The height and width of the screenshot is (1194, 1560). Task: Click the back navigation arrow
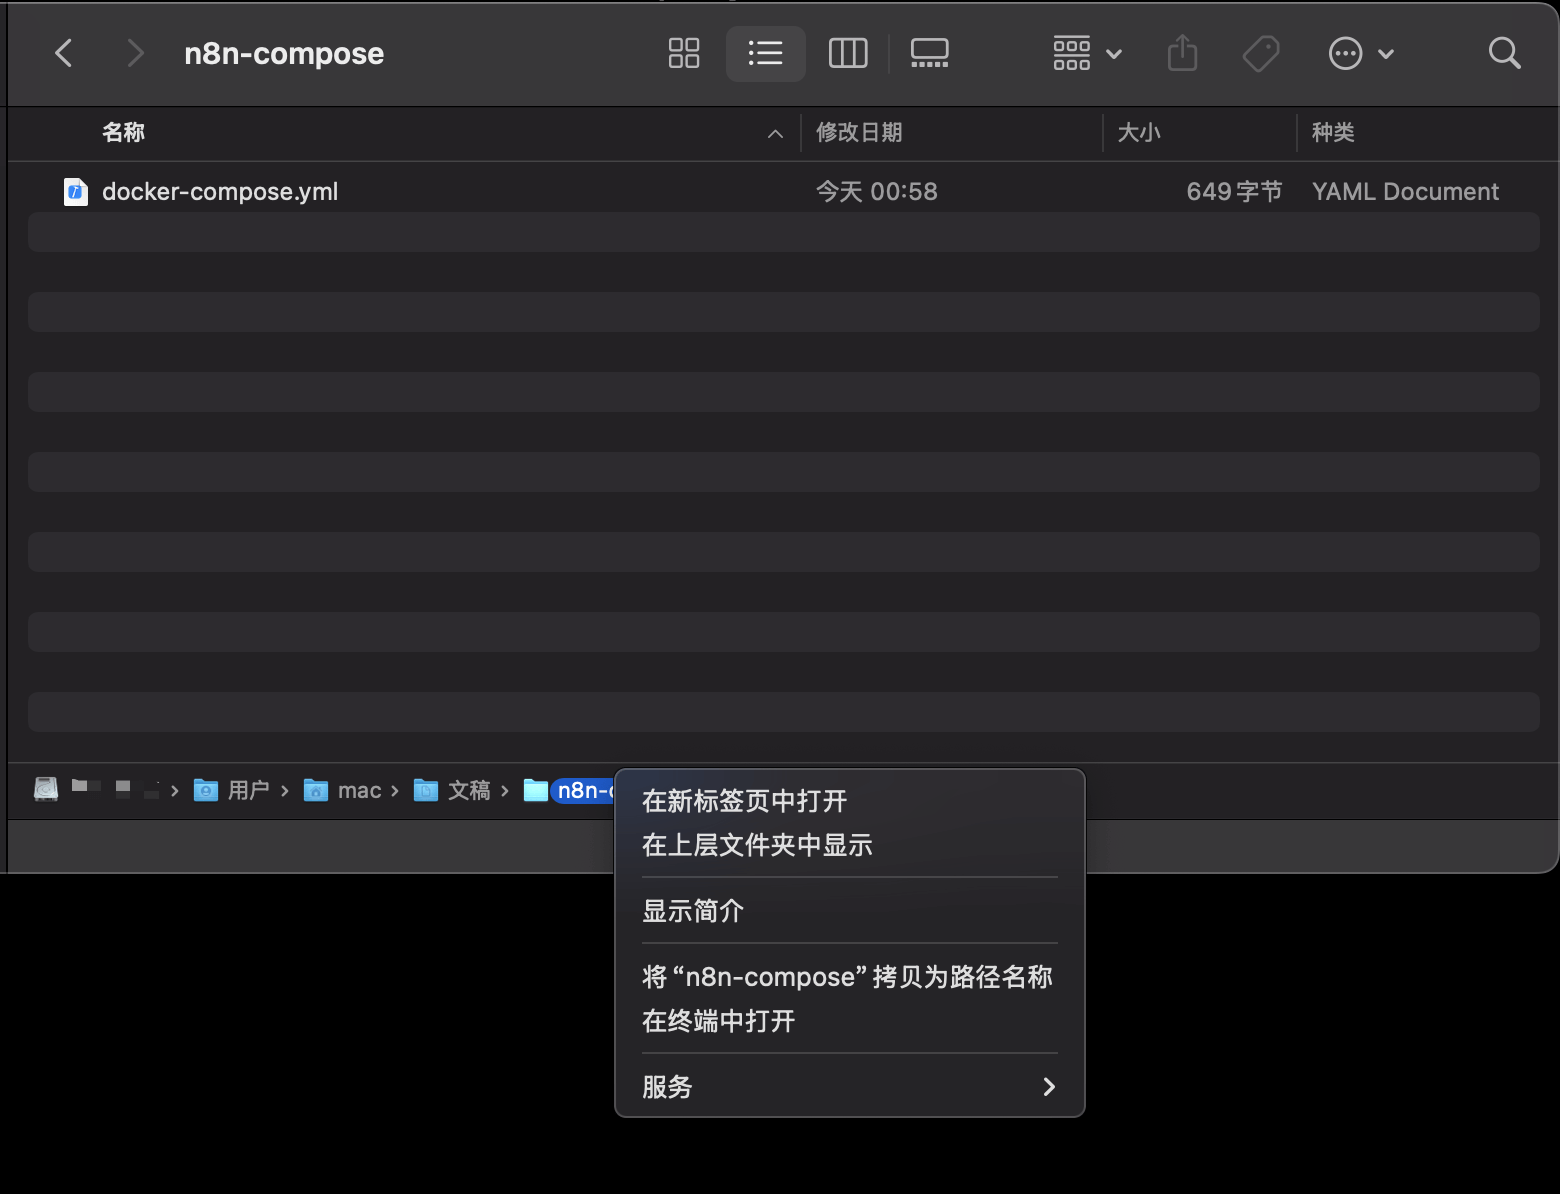(64, 53)
